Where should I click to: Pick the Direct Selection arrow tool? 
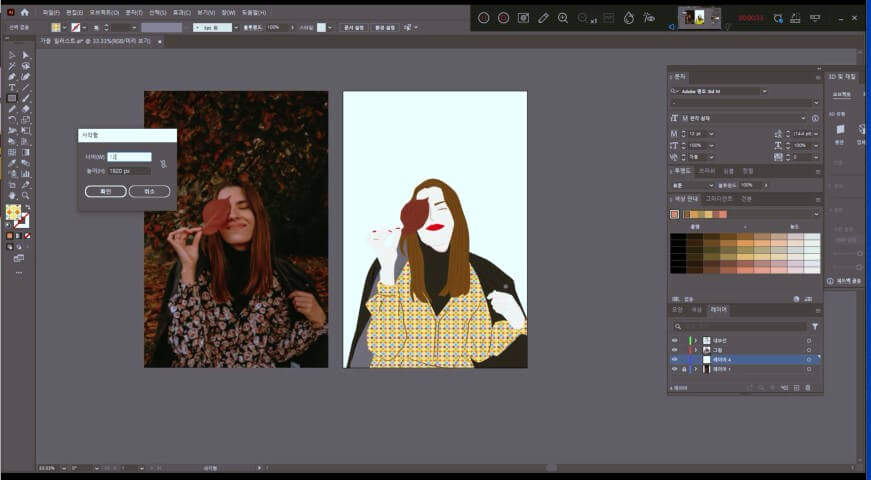click(26, 54)
